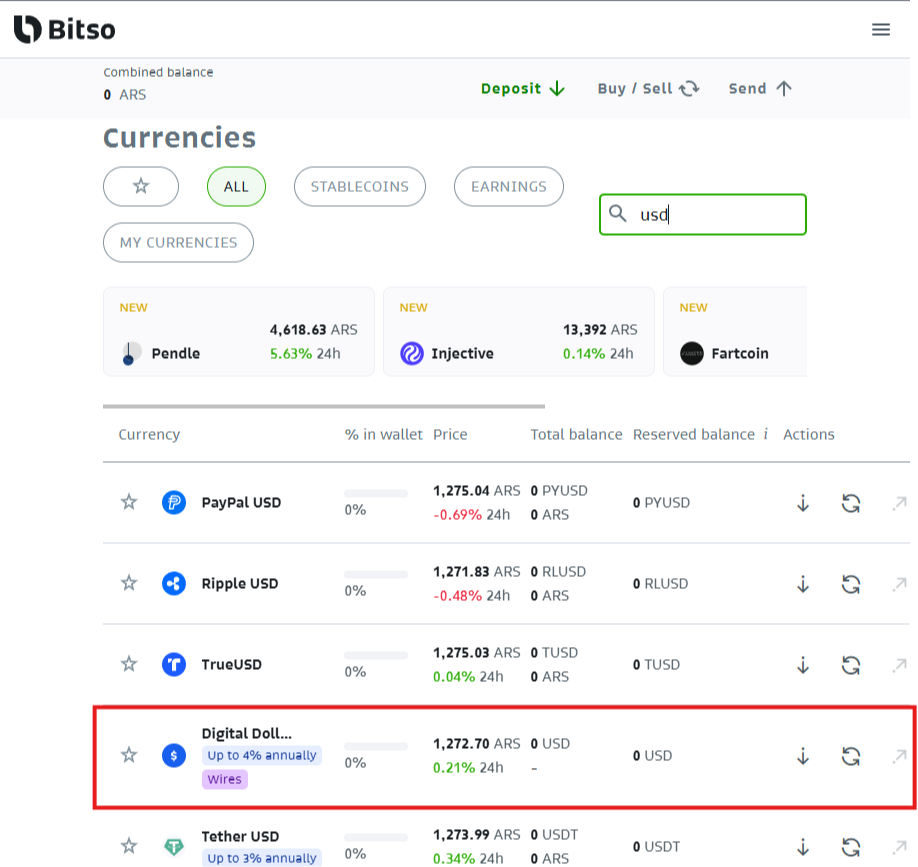Click the carousel horizontal scrollbar
Viewport: 918px width, 867px height.
324,406
